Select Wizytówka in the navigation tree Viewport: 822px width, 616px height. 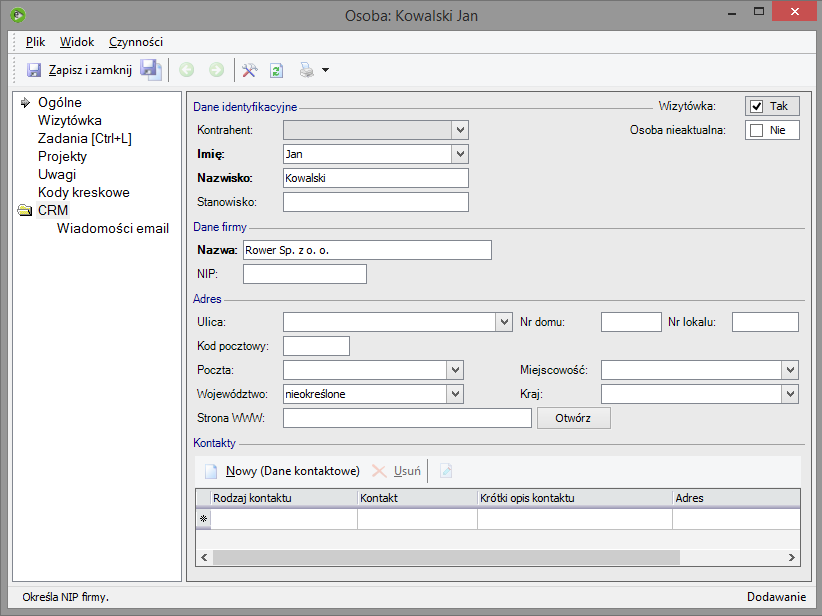tap(70, 121)
